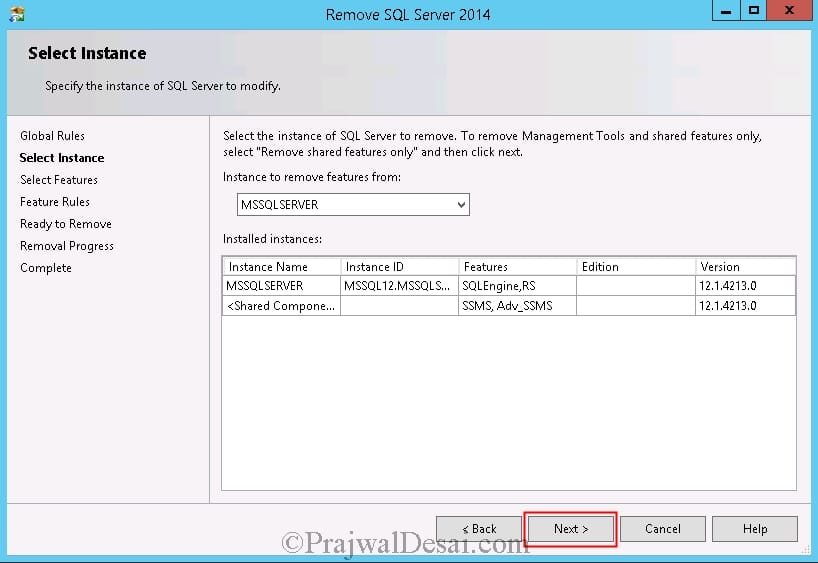Select the MSSQLSERVER instance row
The width and height of the screenshot is (818, 563).
coord(509,285)
